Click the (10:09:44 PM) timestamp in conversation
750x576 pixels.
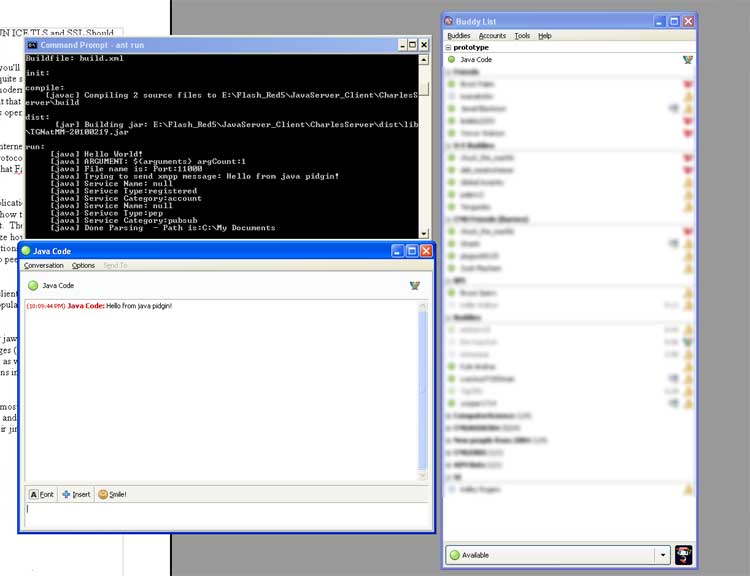(46, 306)
